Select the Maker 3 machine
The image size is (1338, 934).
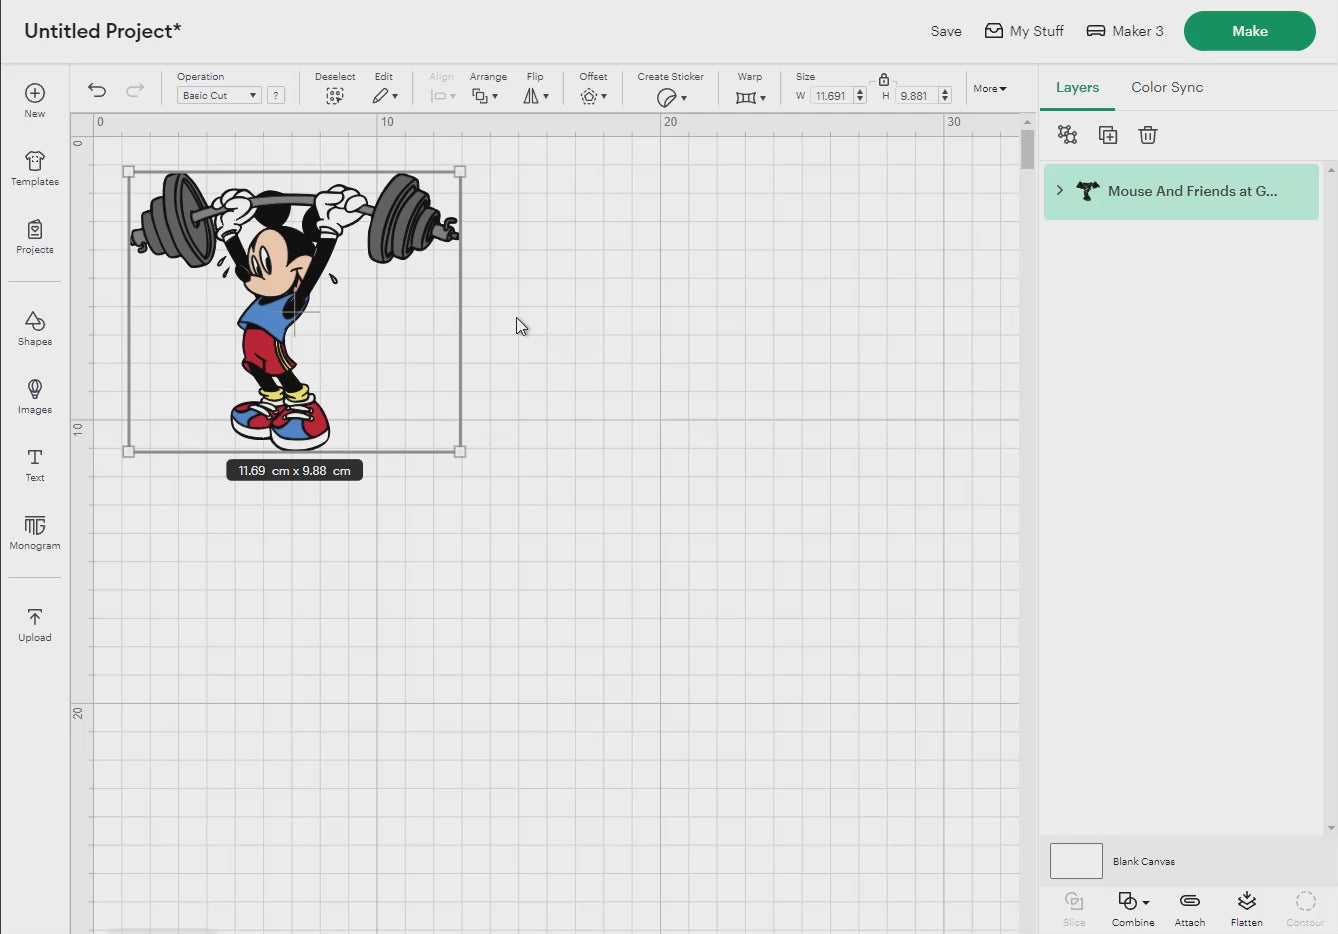tap(1125, 31)
